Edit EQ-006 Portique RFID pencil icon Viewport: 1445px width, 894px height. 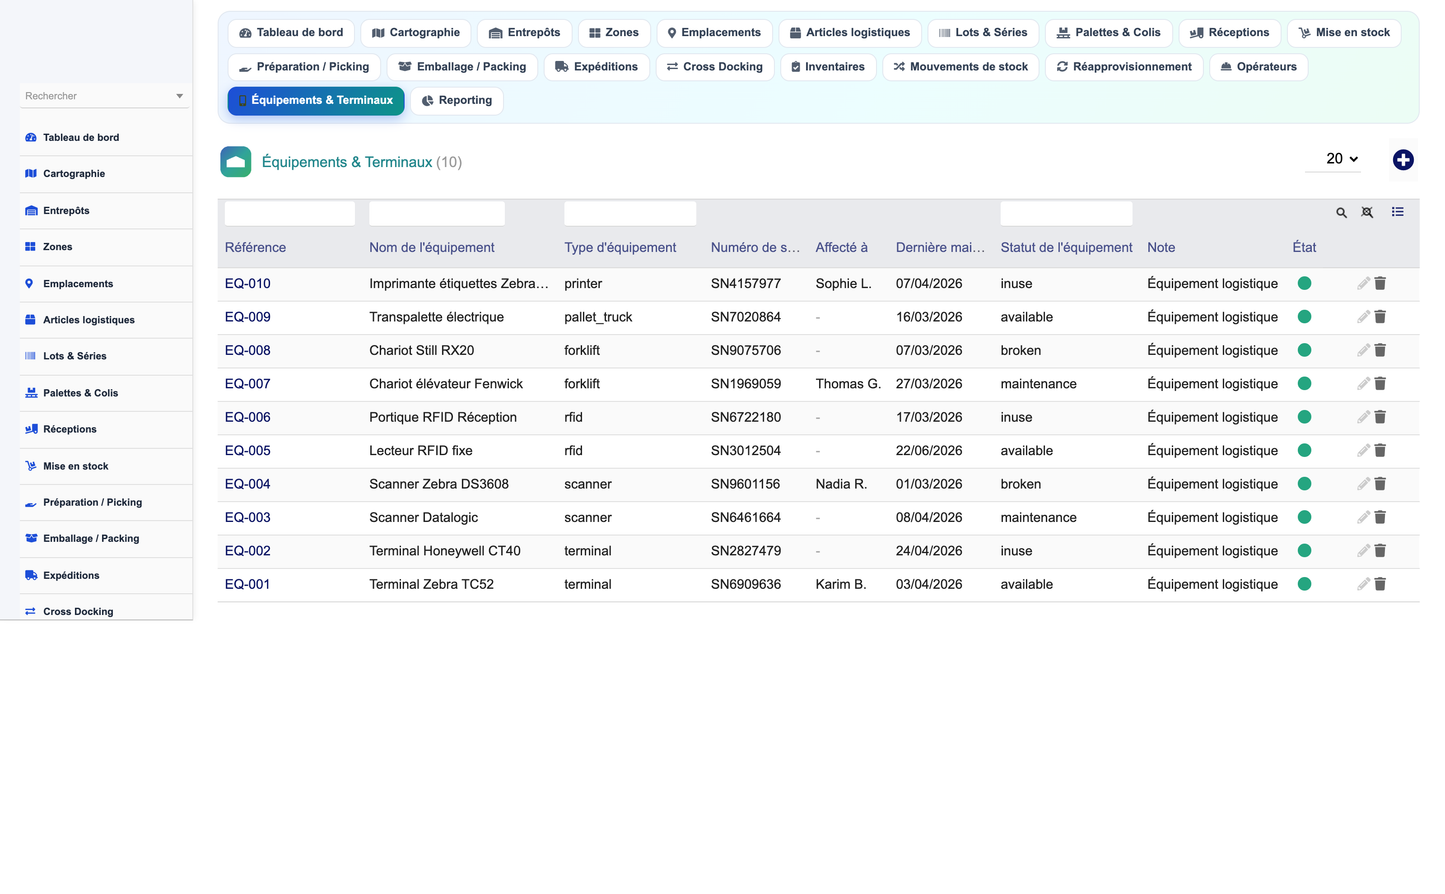tap(1363, 417)
